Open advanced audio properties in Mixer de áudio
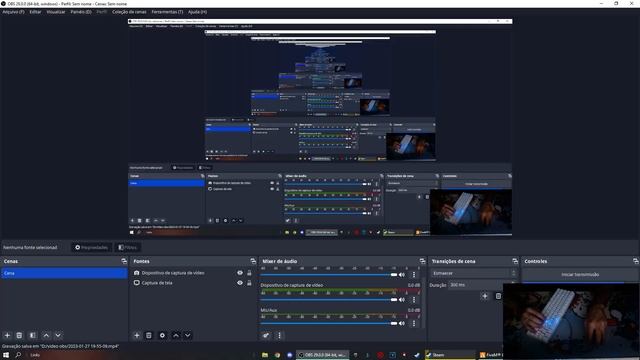Screen dimensions: 640x360 point(266,335)
